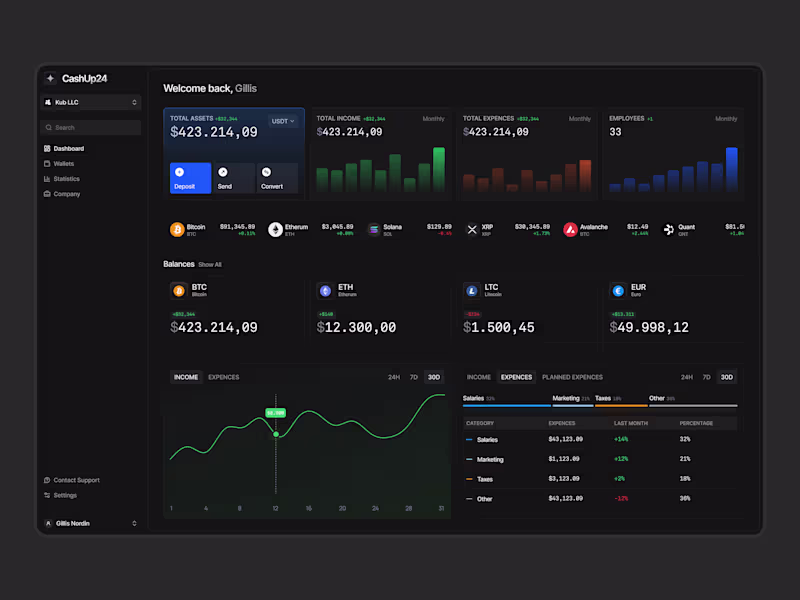This screenshot has height=600, width=800.
Task: Select the Solana asset icon
Action: point(372,227)
